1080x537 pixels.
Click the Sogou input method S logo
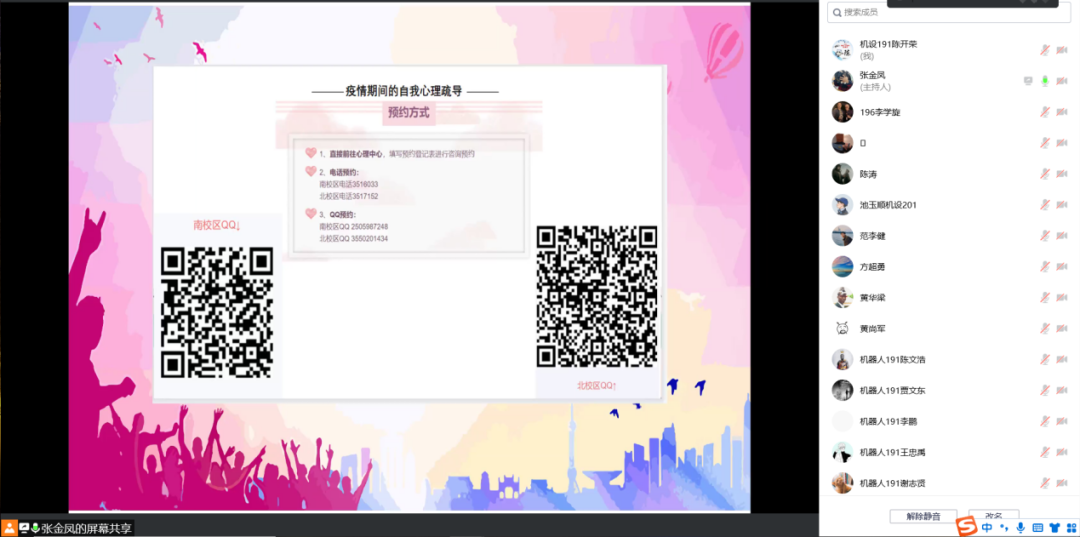click(x=968, y=527)
